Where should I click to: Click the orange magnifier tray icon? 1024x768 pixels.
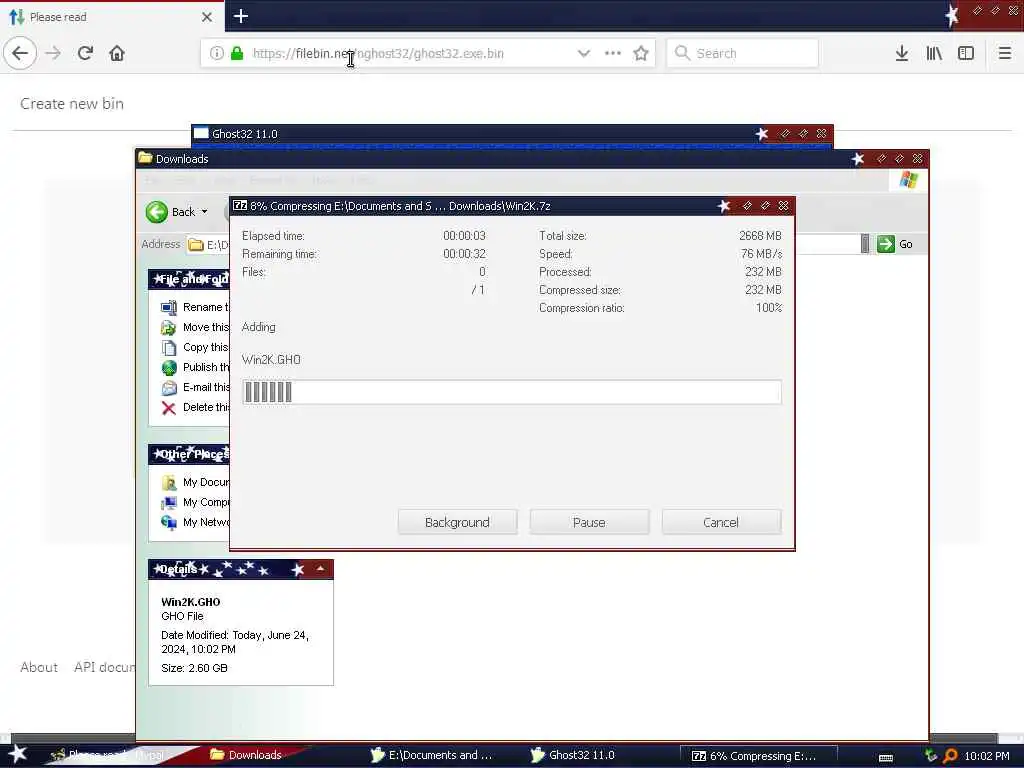pos(950,756)
